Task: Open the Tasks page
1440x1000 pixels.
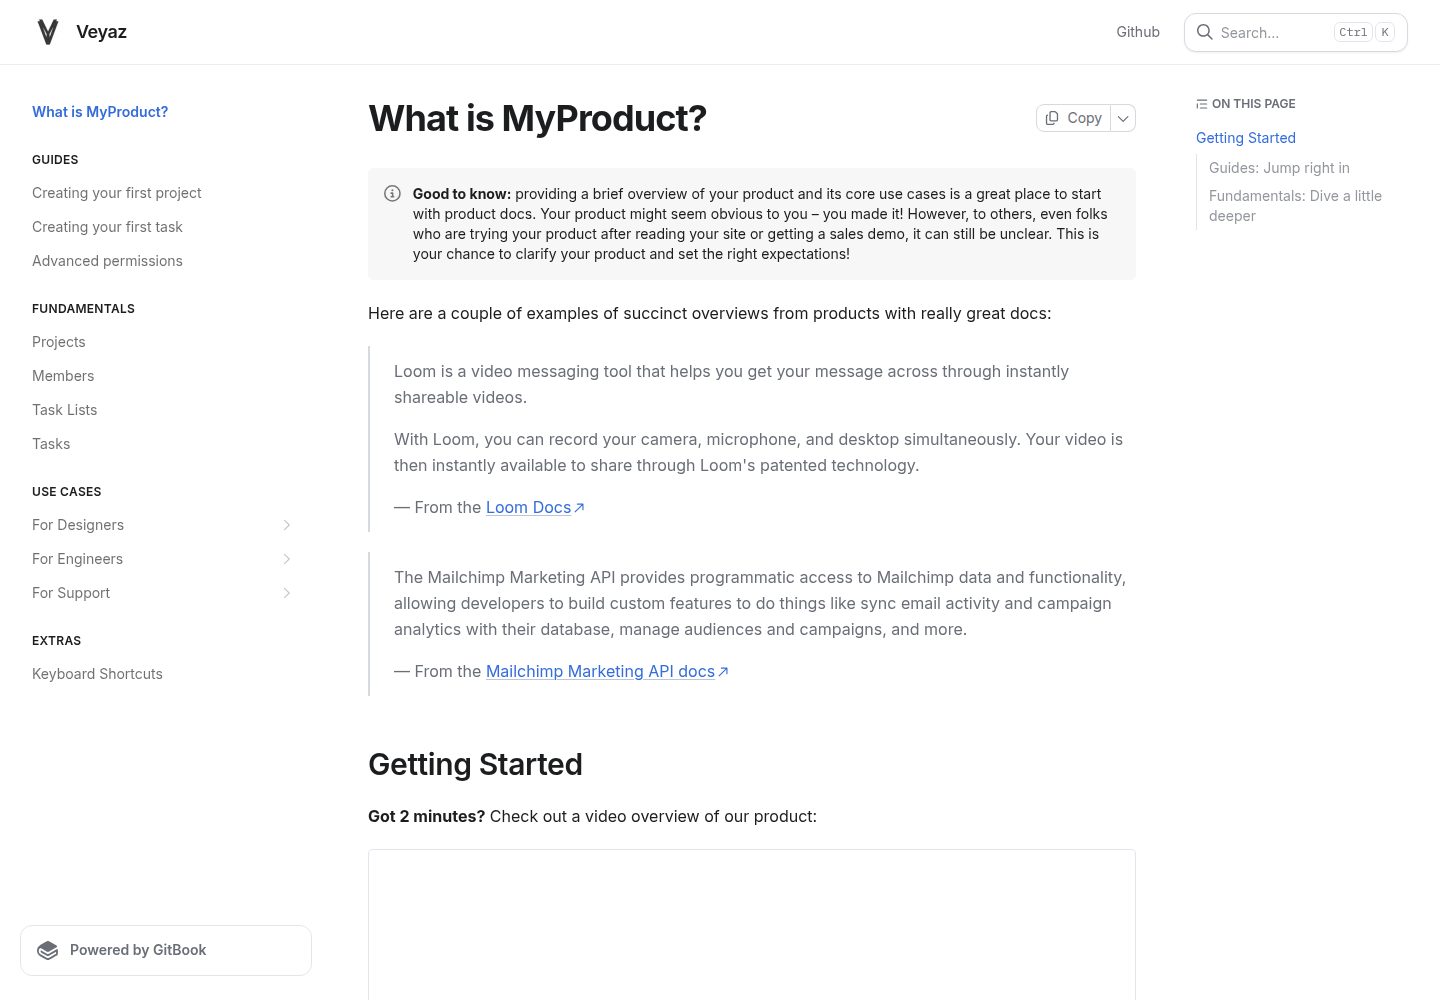Action: coord(51,444)
